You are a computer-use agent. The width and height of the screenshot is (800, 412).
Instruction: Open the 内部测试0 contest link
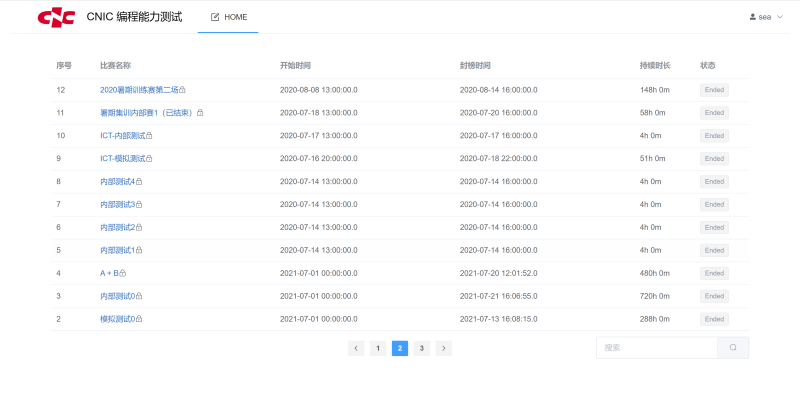click(x=117, y=296)
